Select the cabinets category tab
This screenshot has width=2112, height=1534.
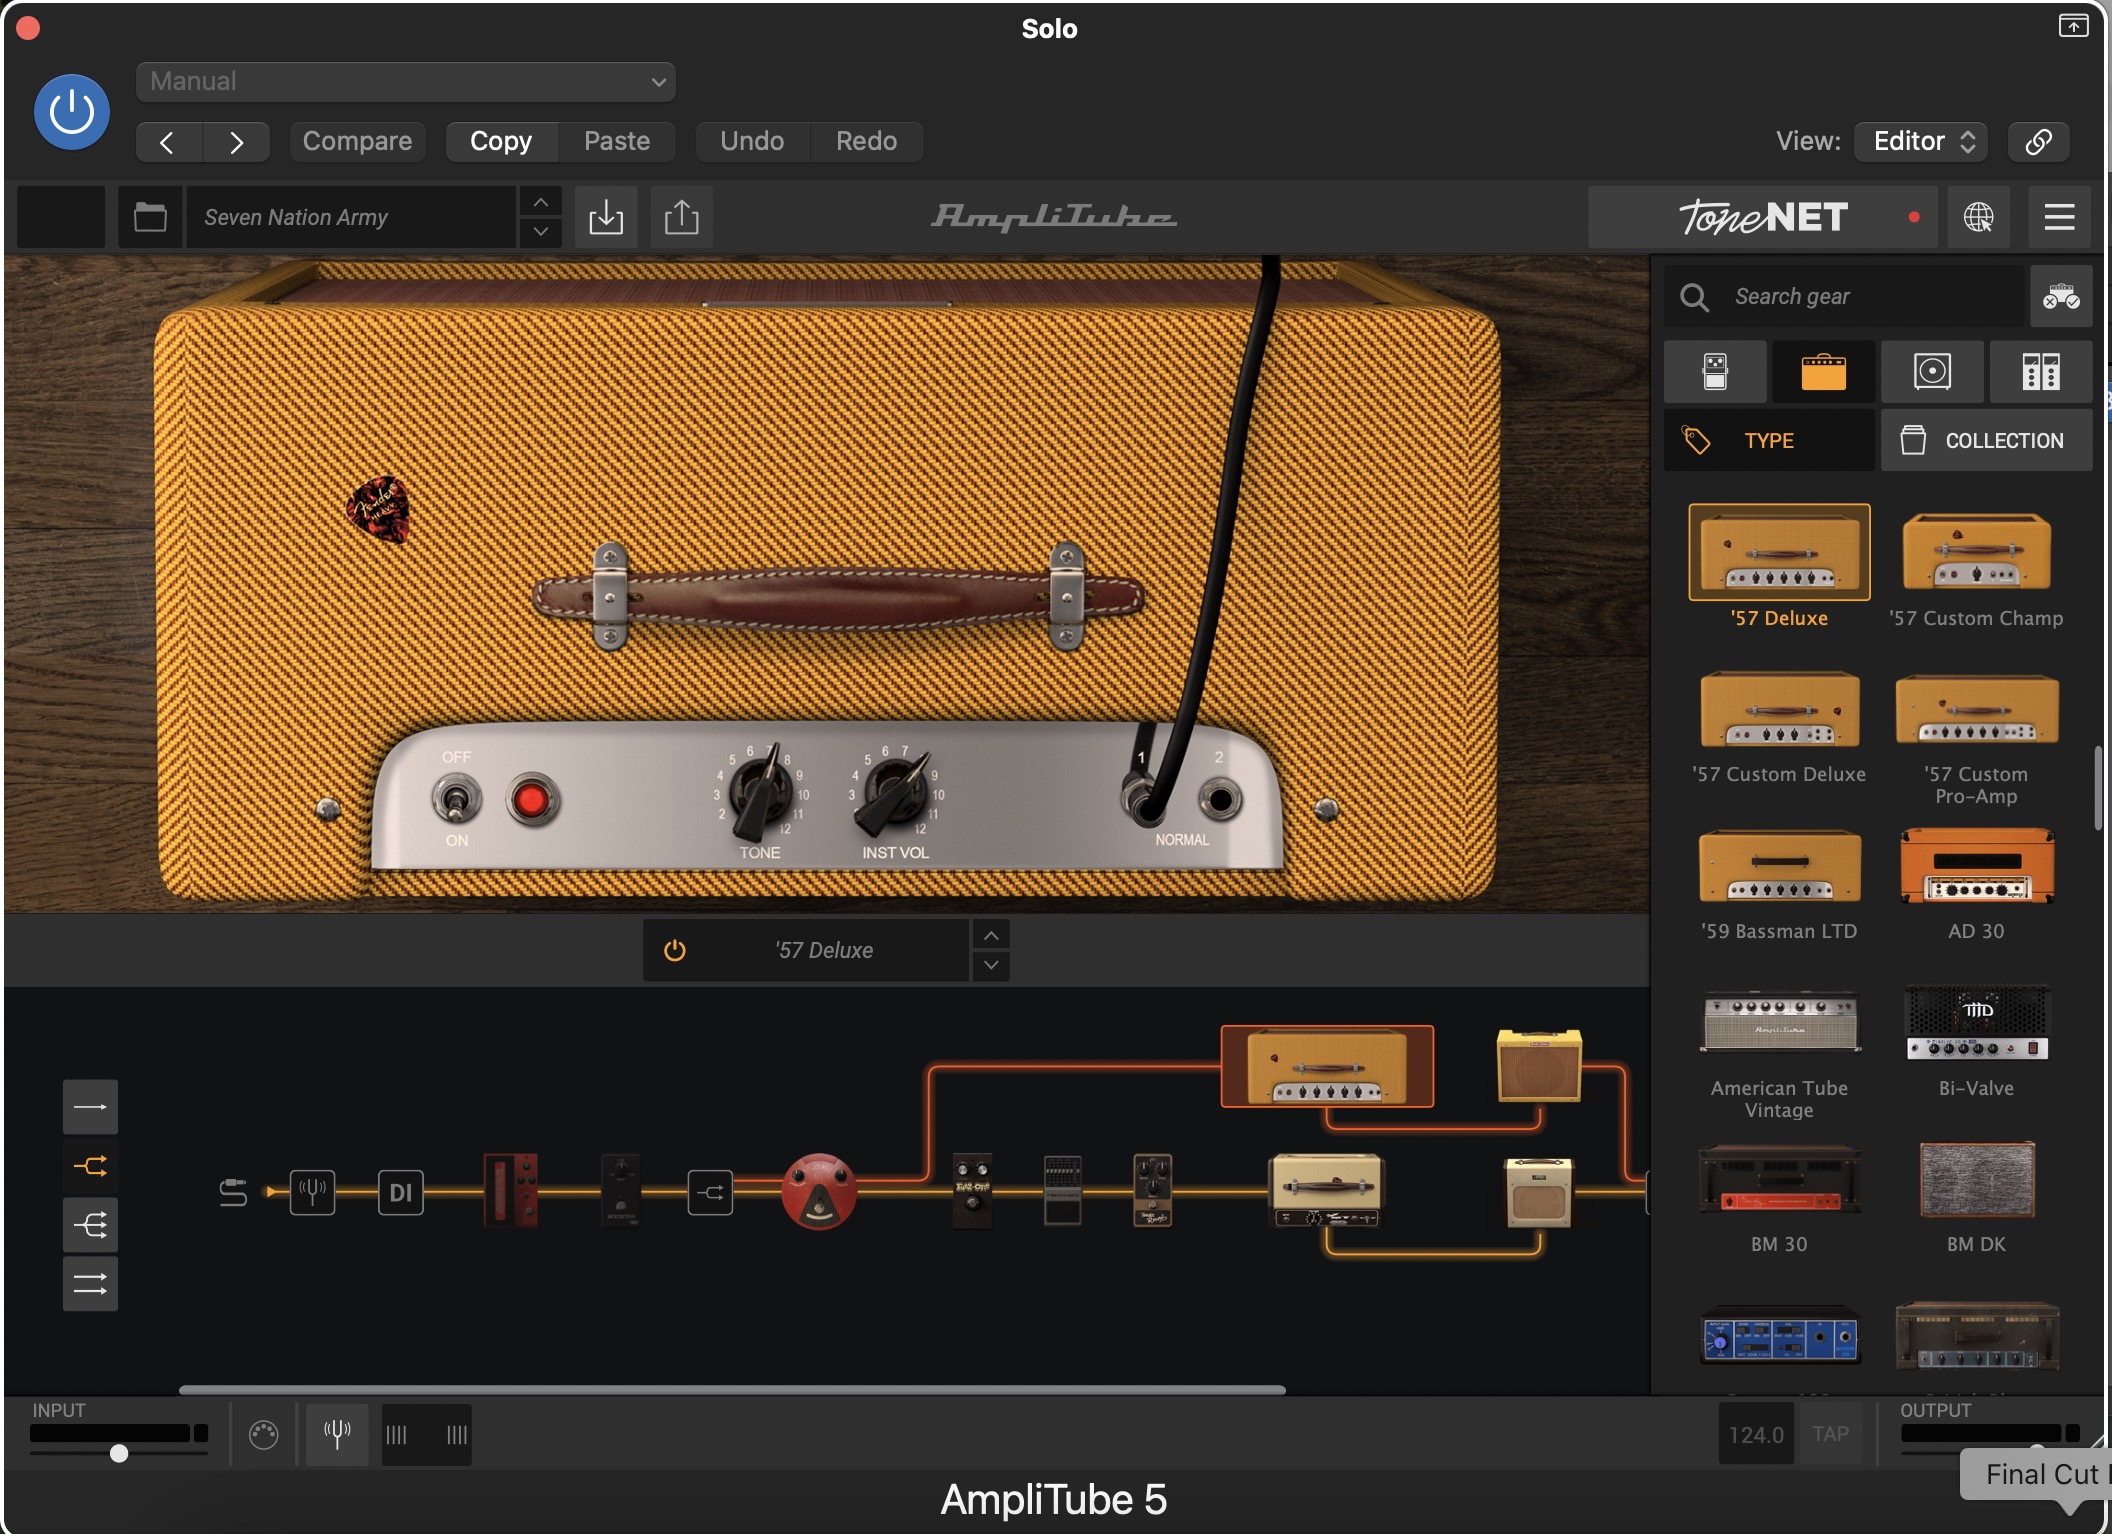[x=1932, y=372]
